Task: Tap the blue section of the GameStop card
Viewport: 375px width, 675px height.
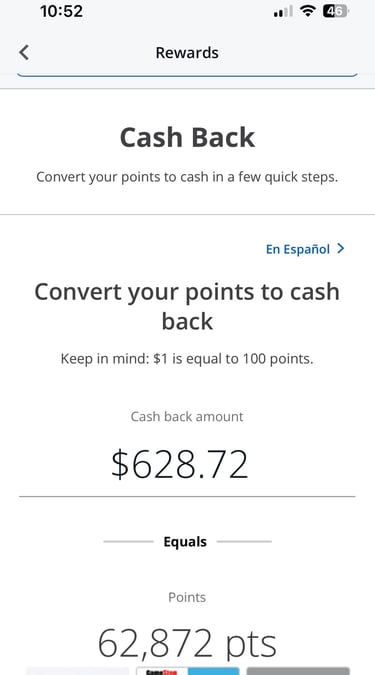Action: click(x=214, y=671)
